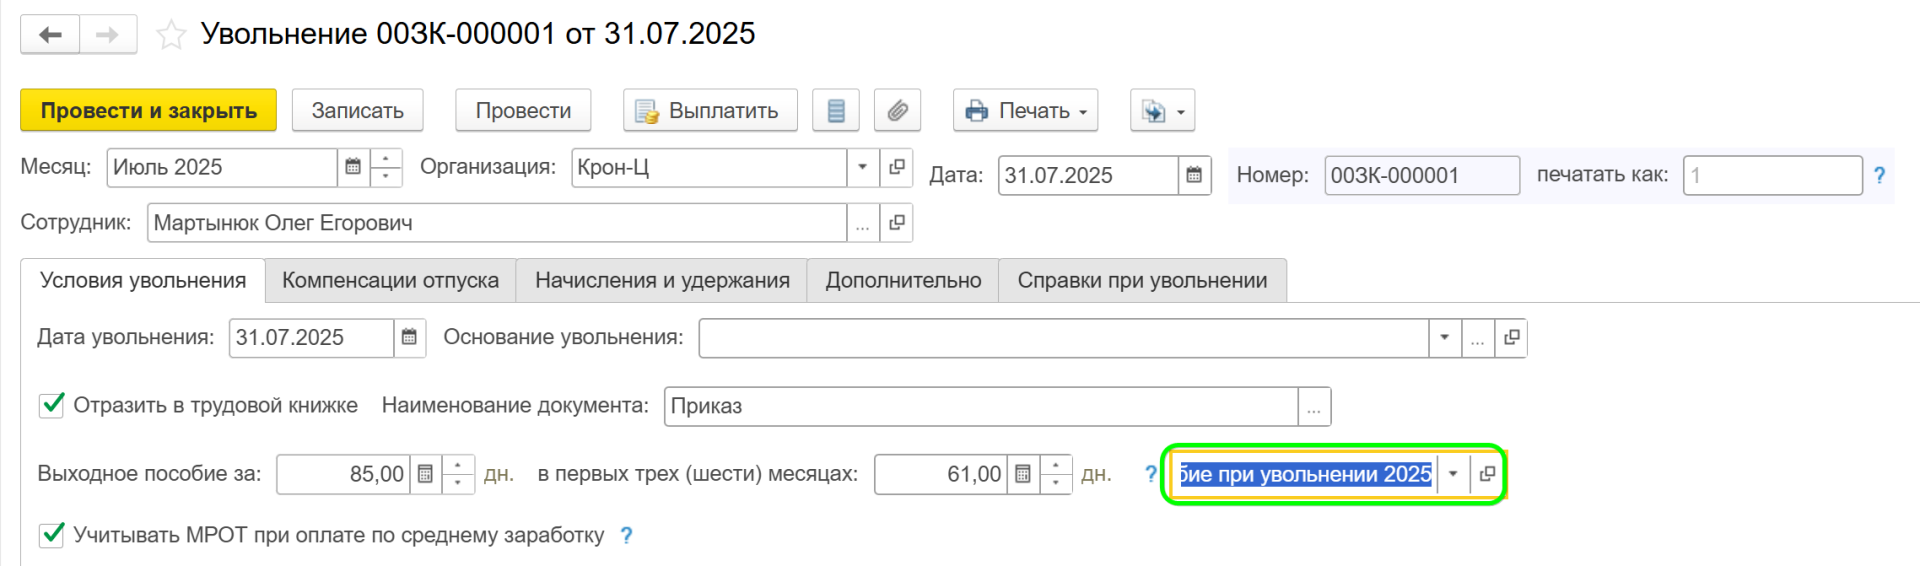
Task: Switch to Условия увольнения tab
Action: pyautogui.click(x=143, y=281)
